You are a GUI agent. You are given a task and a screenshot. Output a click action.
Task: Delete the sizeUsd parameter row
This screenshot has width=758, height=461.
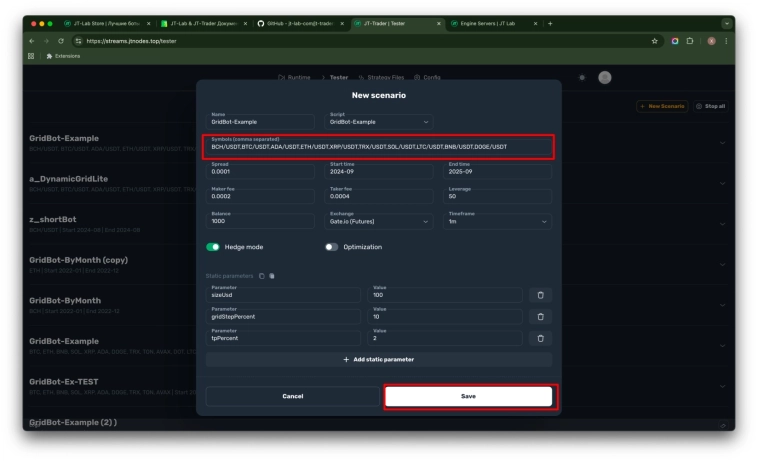point(540,295)
